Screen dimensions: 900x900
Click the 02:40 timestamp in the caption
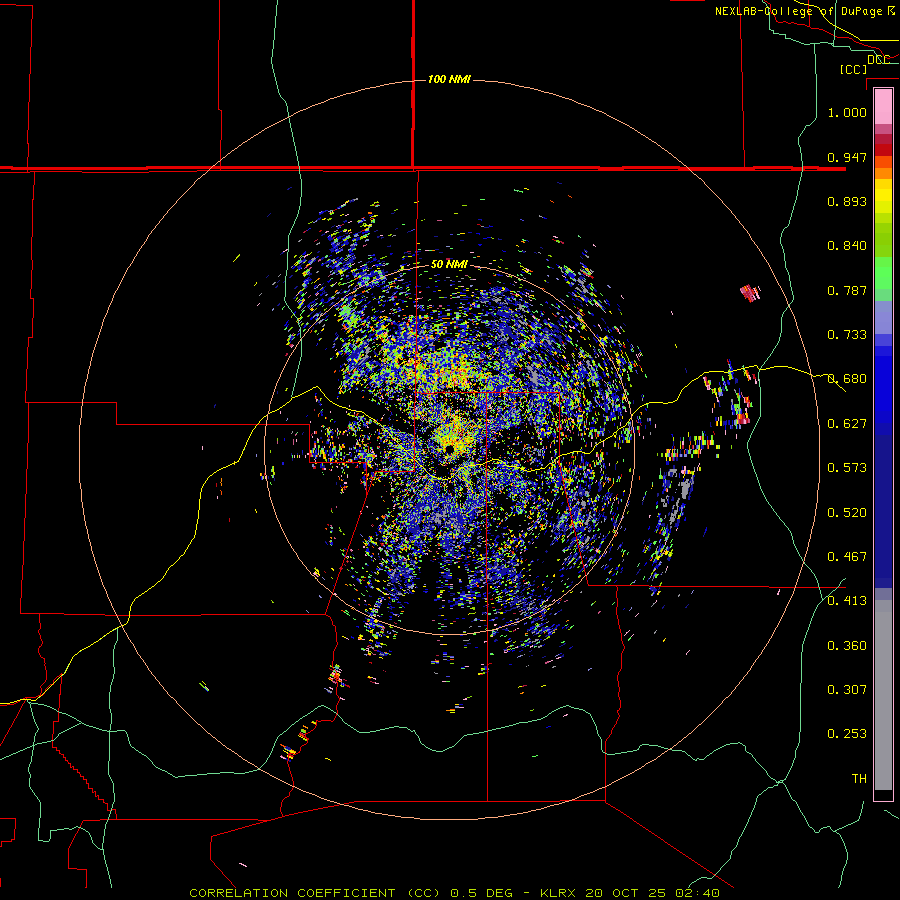click(698, 893)
